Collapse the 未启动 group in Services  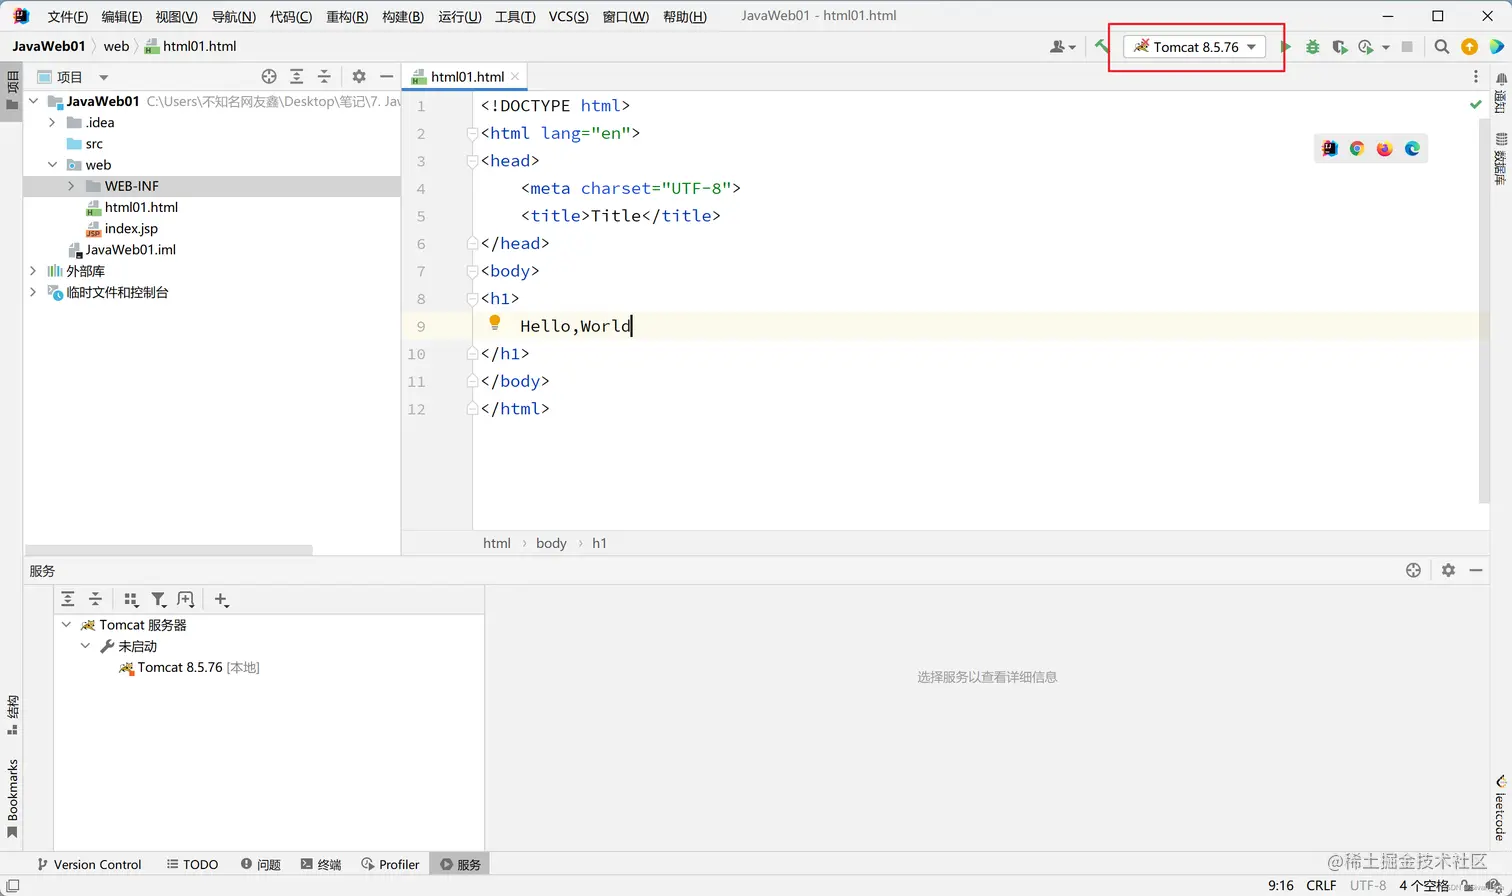86,646
